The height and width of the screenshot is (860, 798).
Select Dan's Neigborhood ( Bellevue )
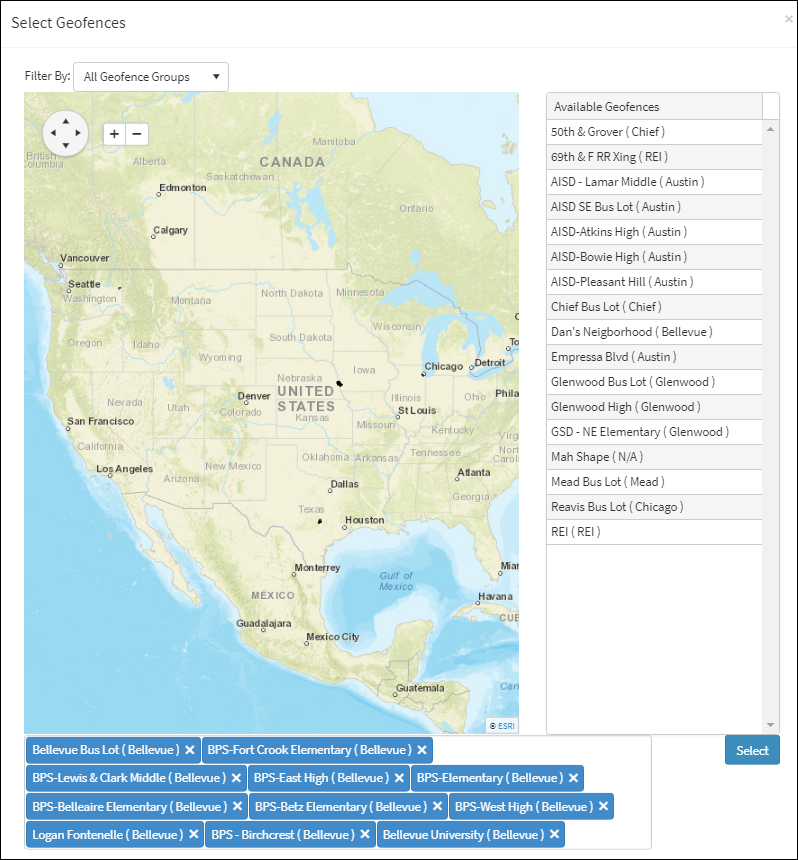point(654,332)
